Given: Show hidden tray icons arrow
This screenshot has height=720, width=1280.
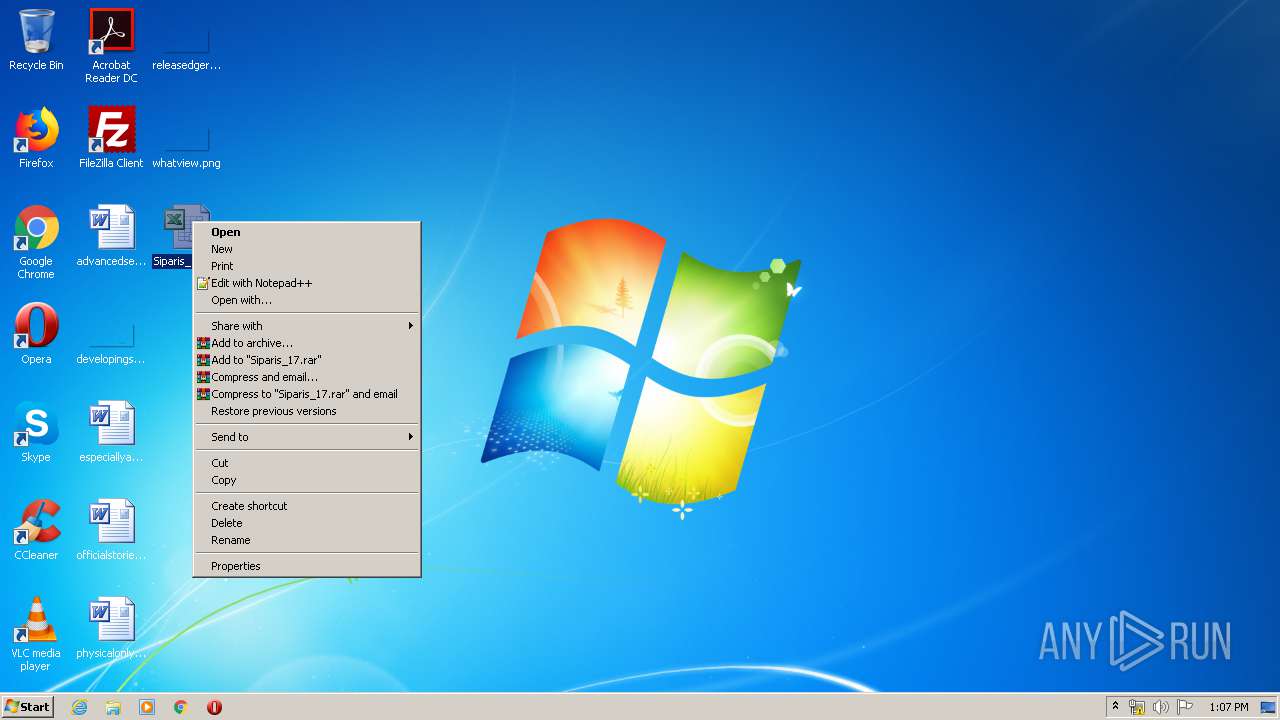Looking at the screenshot, I should [1115, 707].
